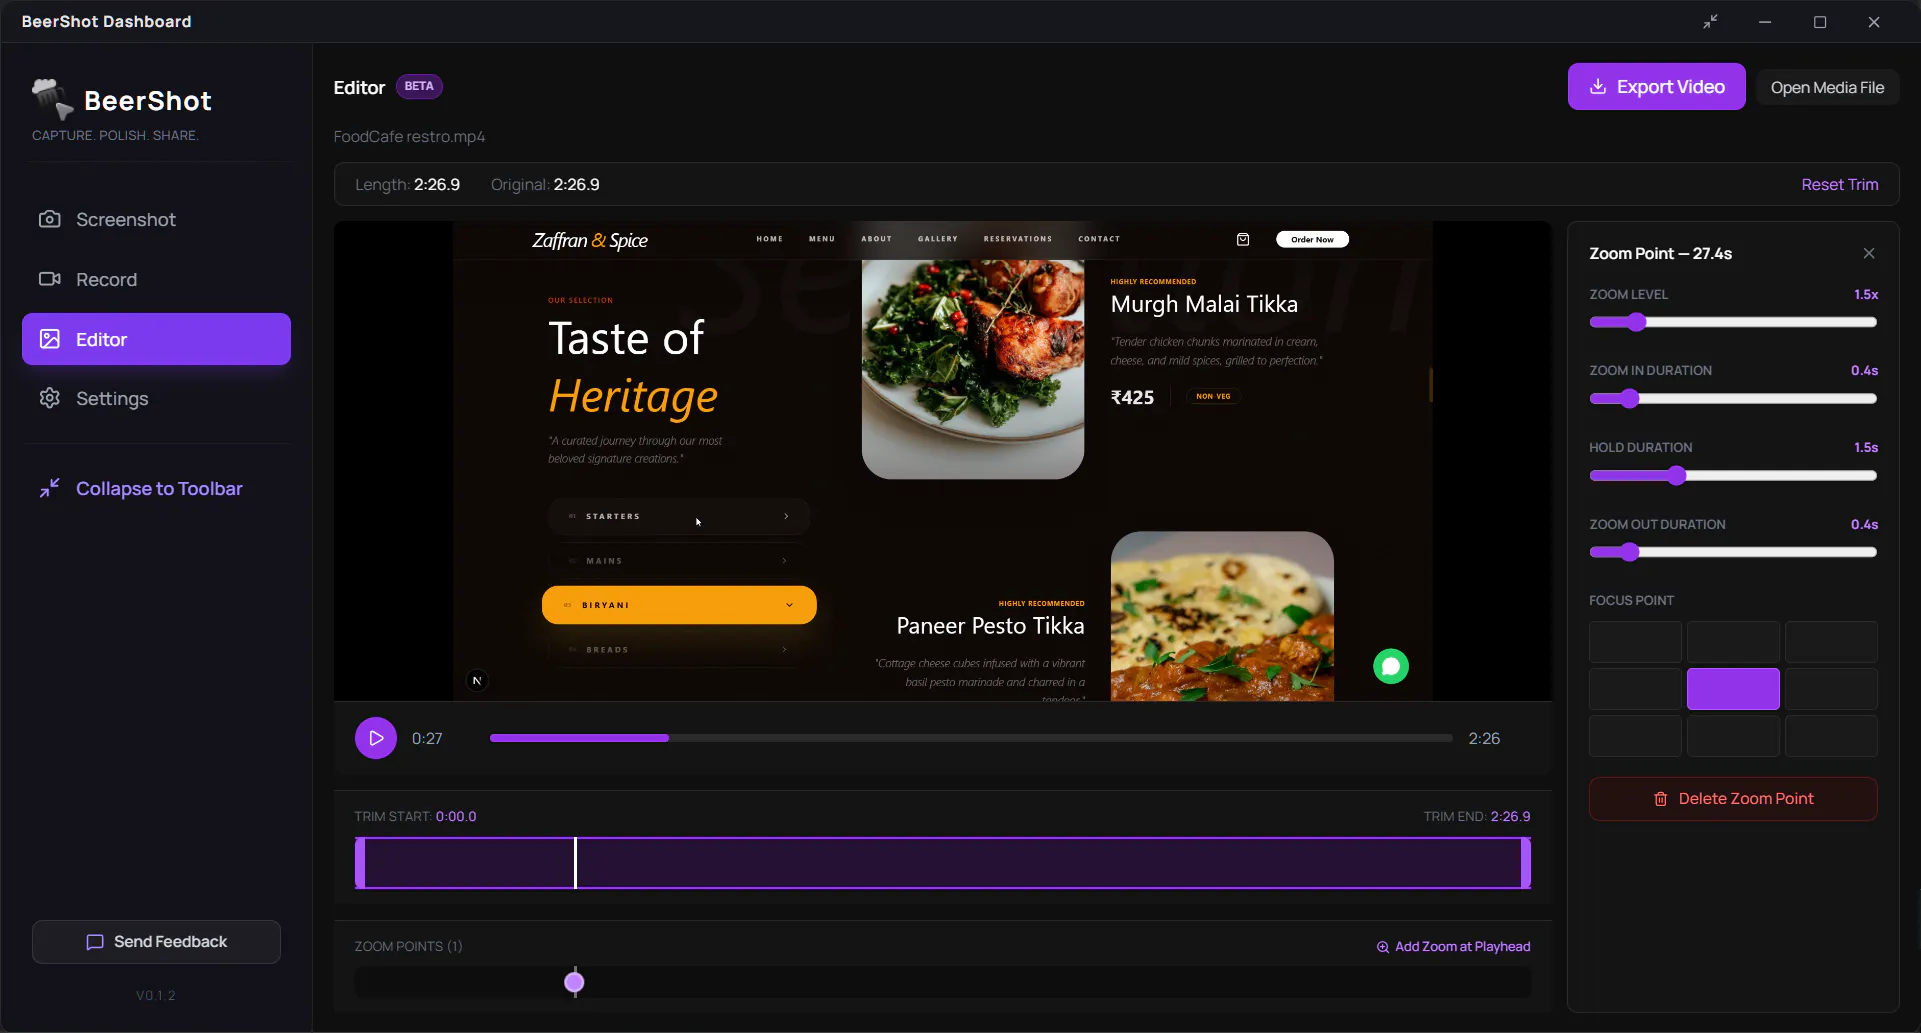Click the Hold Duration 1.5s value
The height and width of the screenshot is (1033, 1921).
point(1866,448)
